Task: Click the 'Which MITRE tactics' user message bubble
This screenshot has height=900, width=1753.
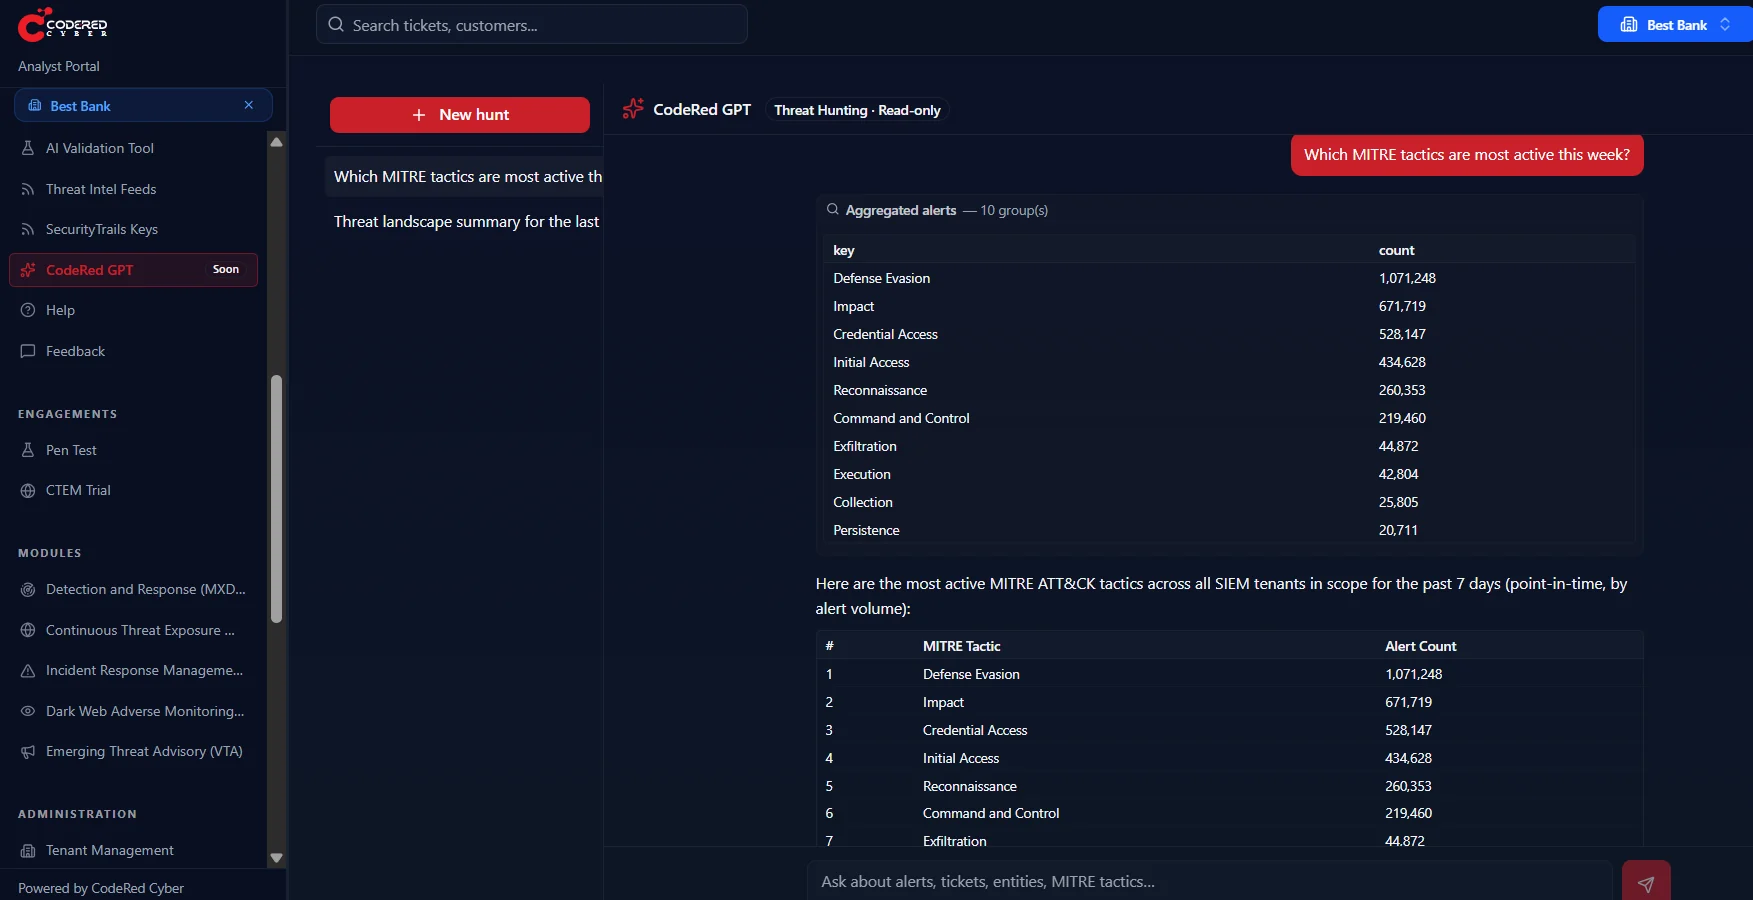Action: (x=1467, y=154)
